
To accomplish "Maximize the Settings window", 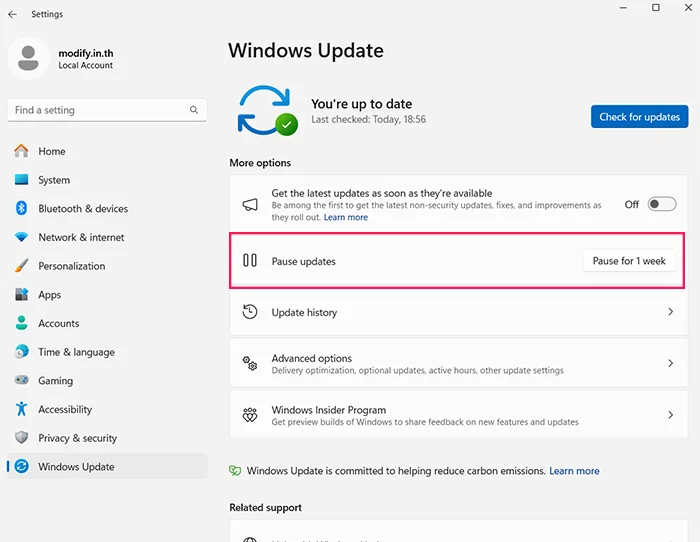I will tap(656, 8).
